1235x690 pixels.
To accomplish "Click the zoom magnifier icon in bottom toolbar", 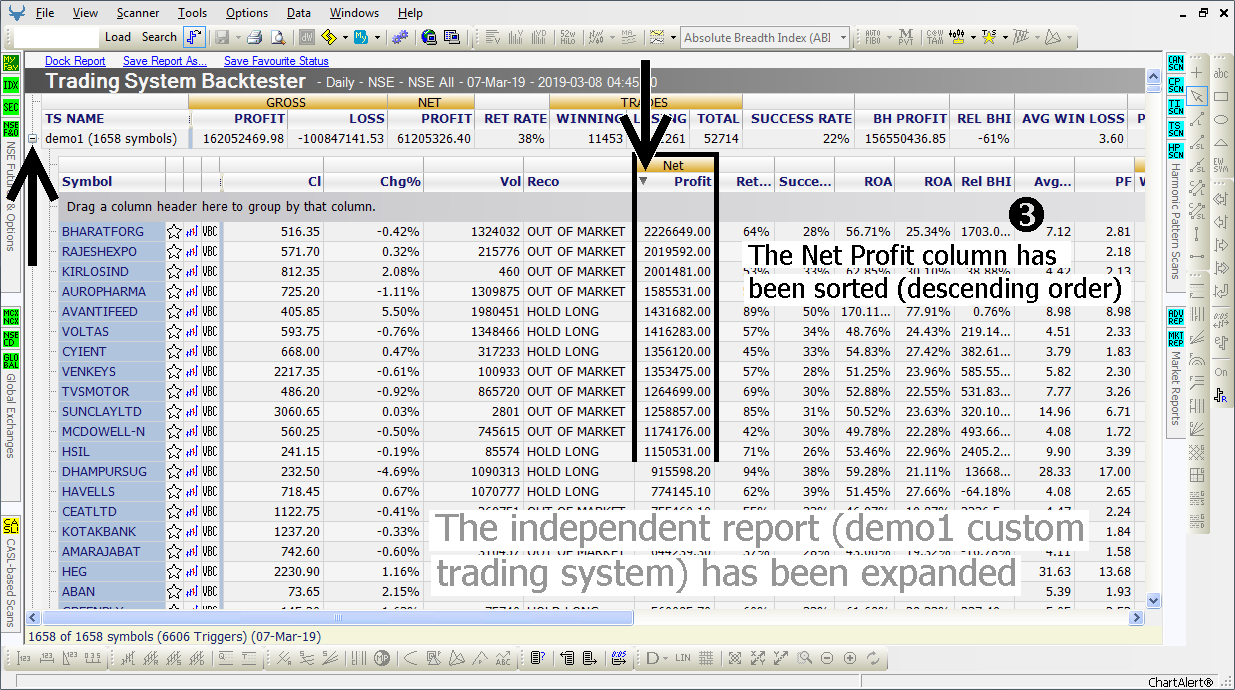I will coord(804,658).
